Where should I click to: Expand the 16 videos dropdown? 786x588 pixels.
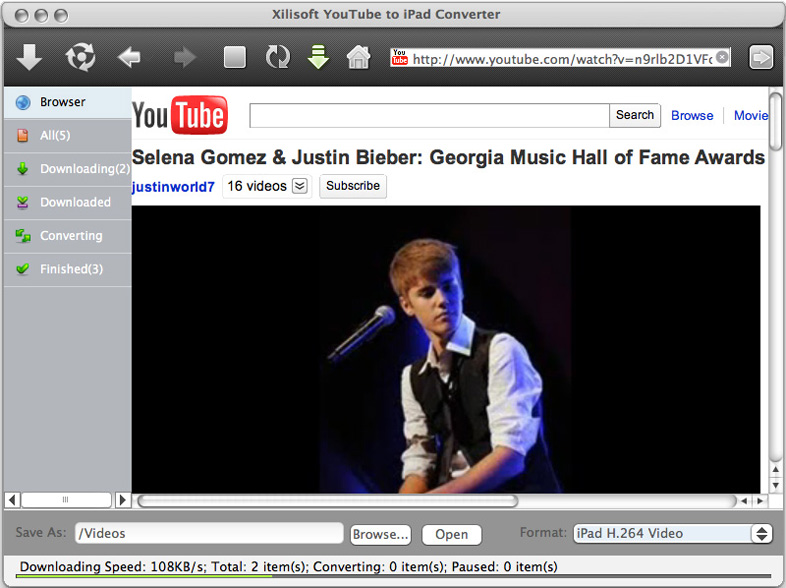pyautogui.click(x=299, y=186)
